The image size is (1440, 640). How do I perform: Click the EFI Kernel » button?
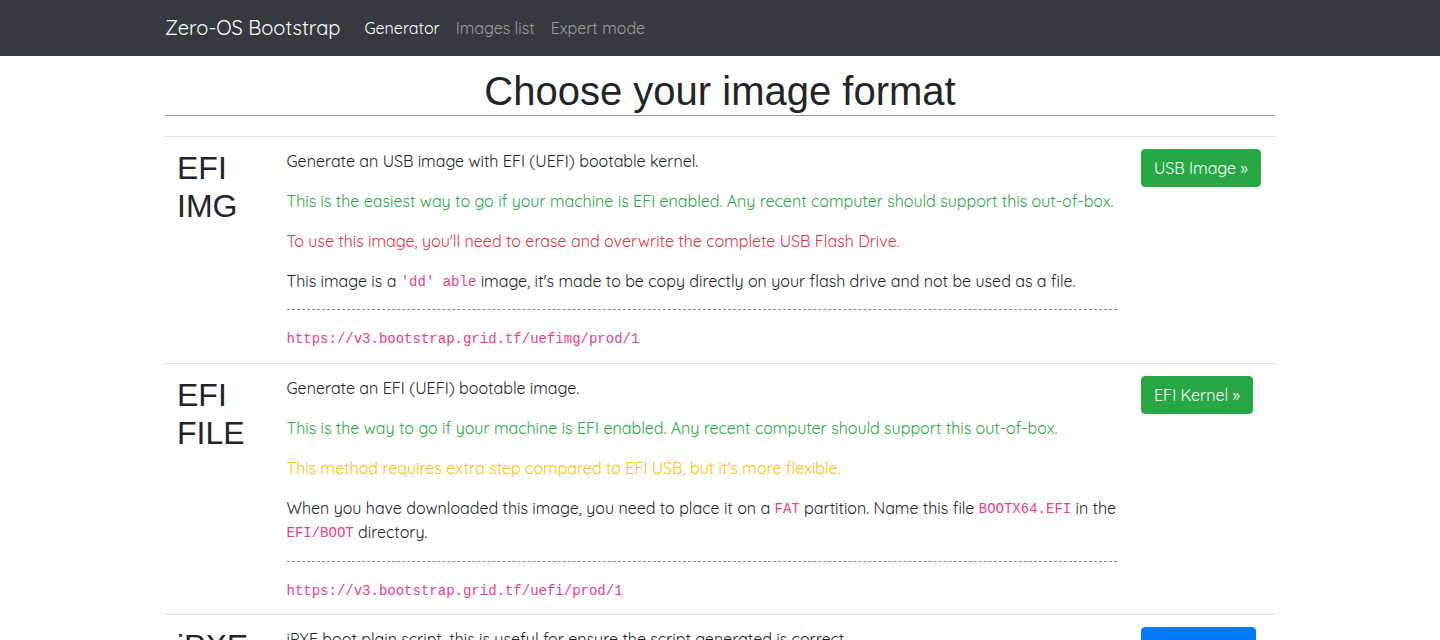(x=1197, y=395)
